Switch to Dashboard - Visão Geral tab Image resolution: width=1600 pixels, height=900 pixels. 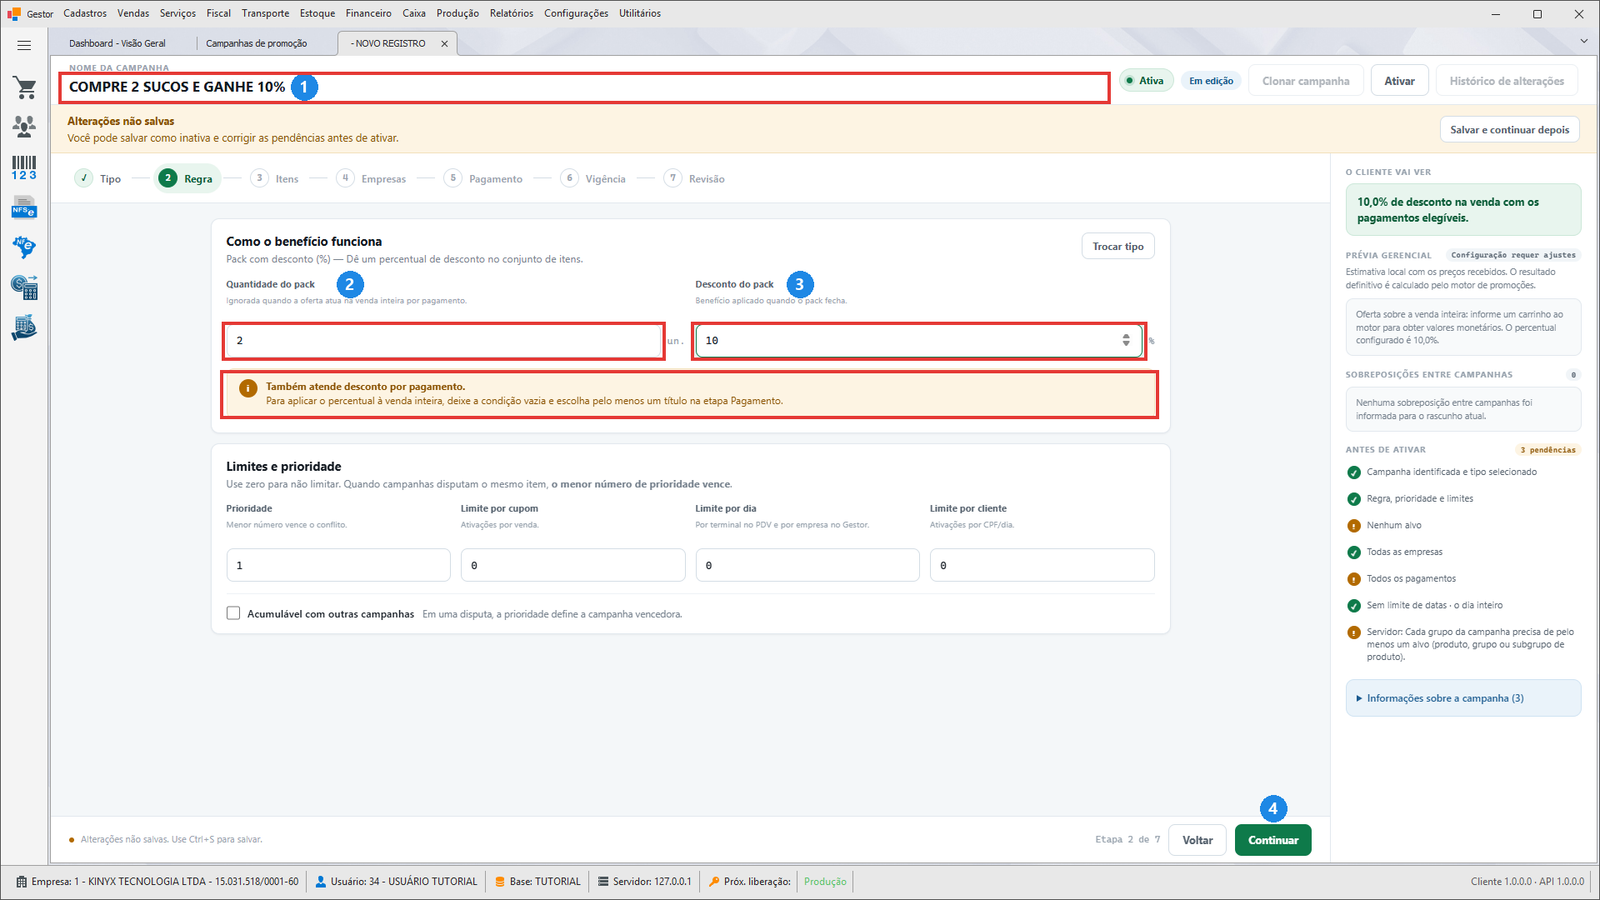117,43
